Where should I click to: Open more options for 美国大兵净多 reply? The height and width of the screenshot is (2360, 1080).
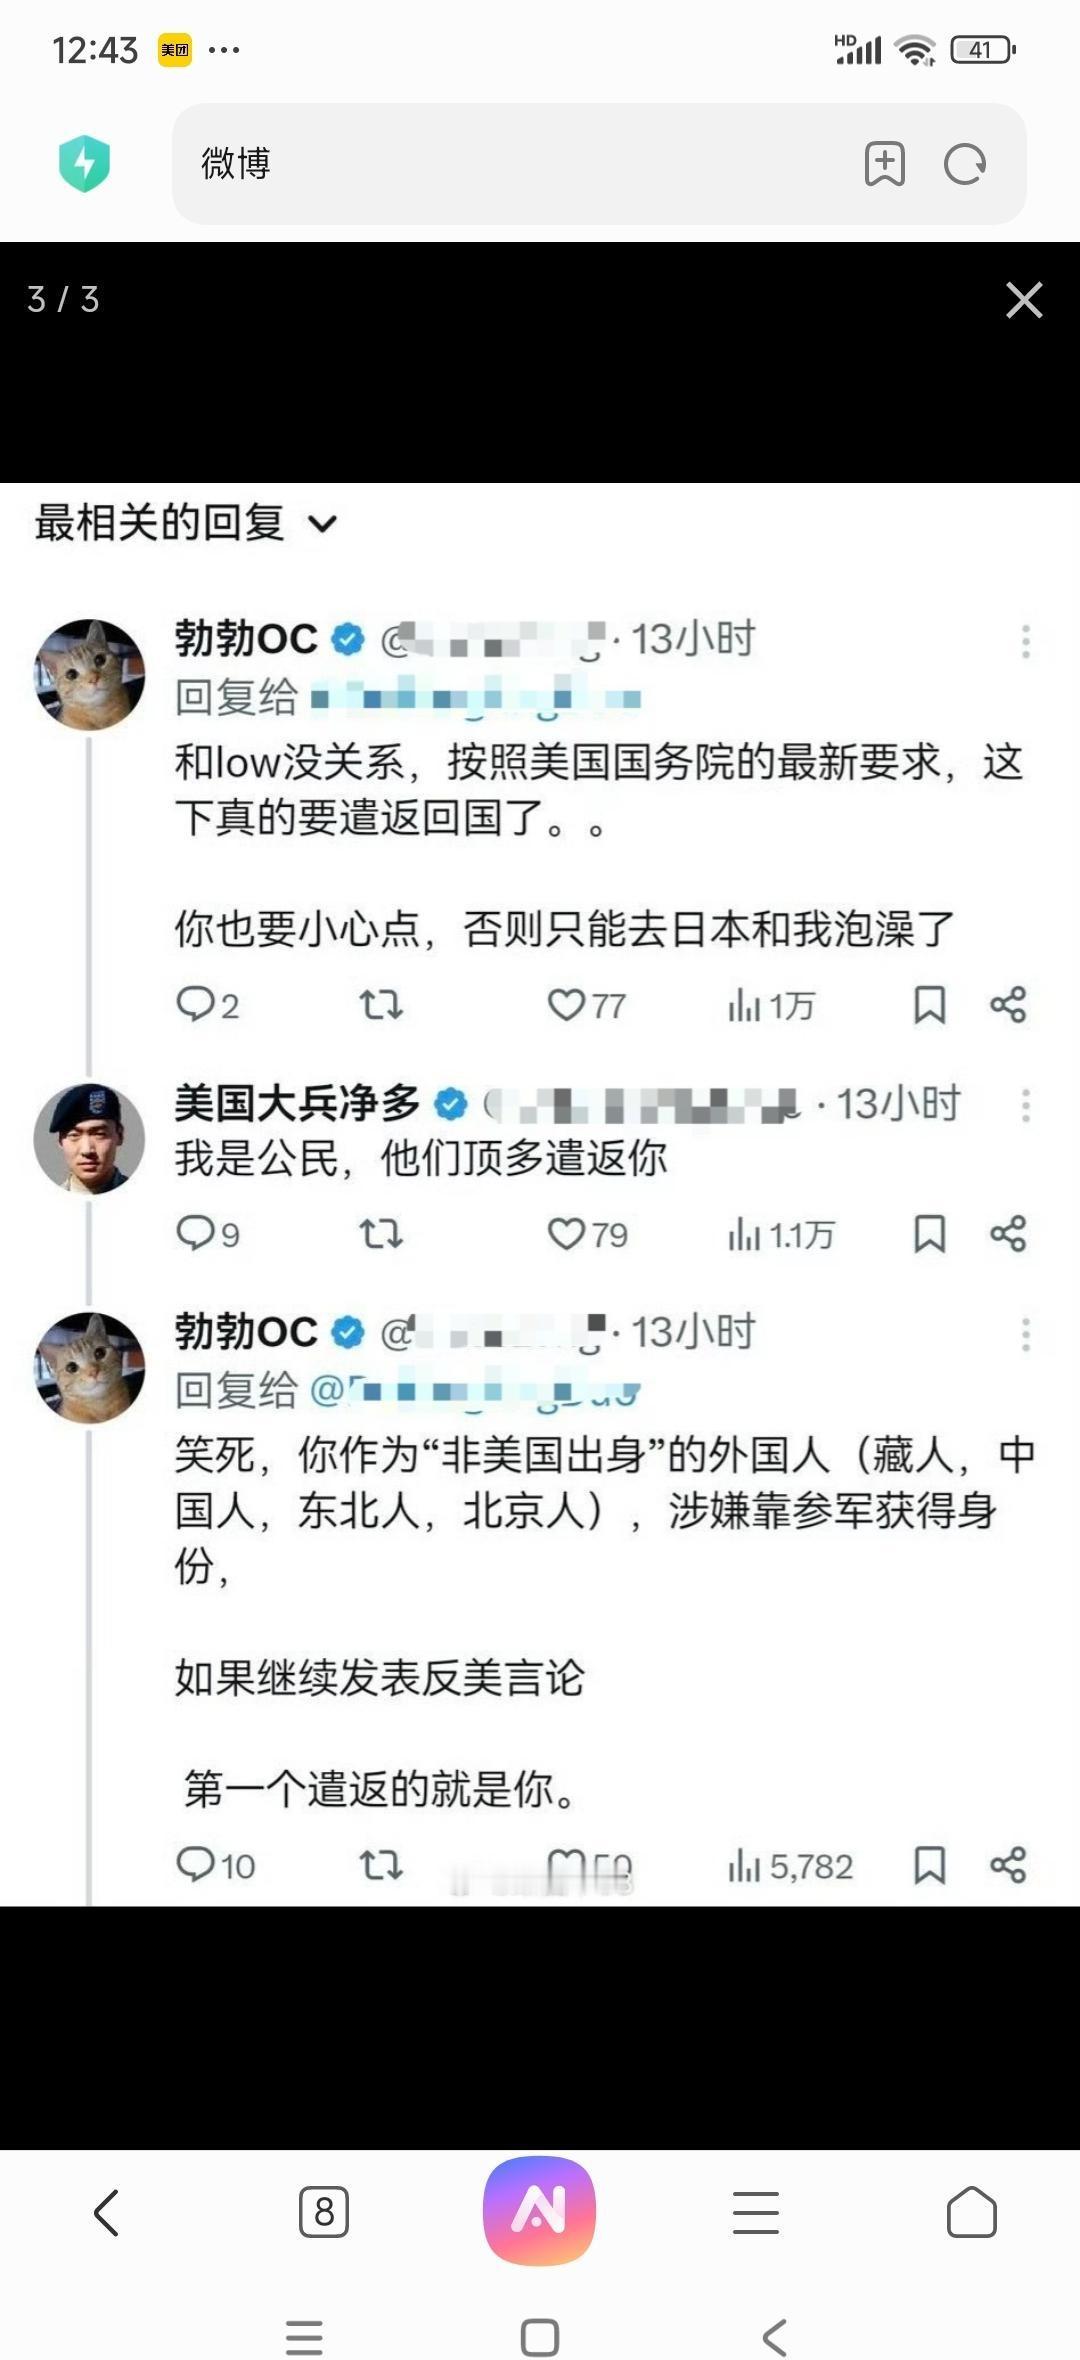pos(1025,1106)
